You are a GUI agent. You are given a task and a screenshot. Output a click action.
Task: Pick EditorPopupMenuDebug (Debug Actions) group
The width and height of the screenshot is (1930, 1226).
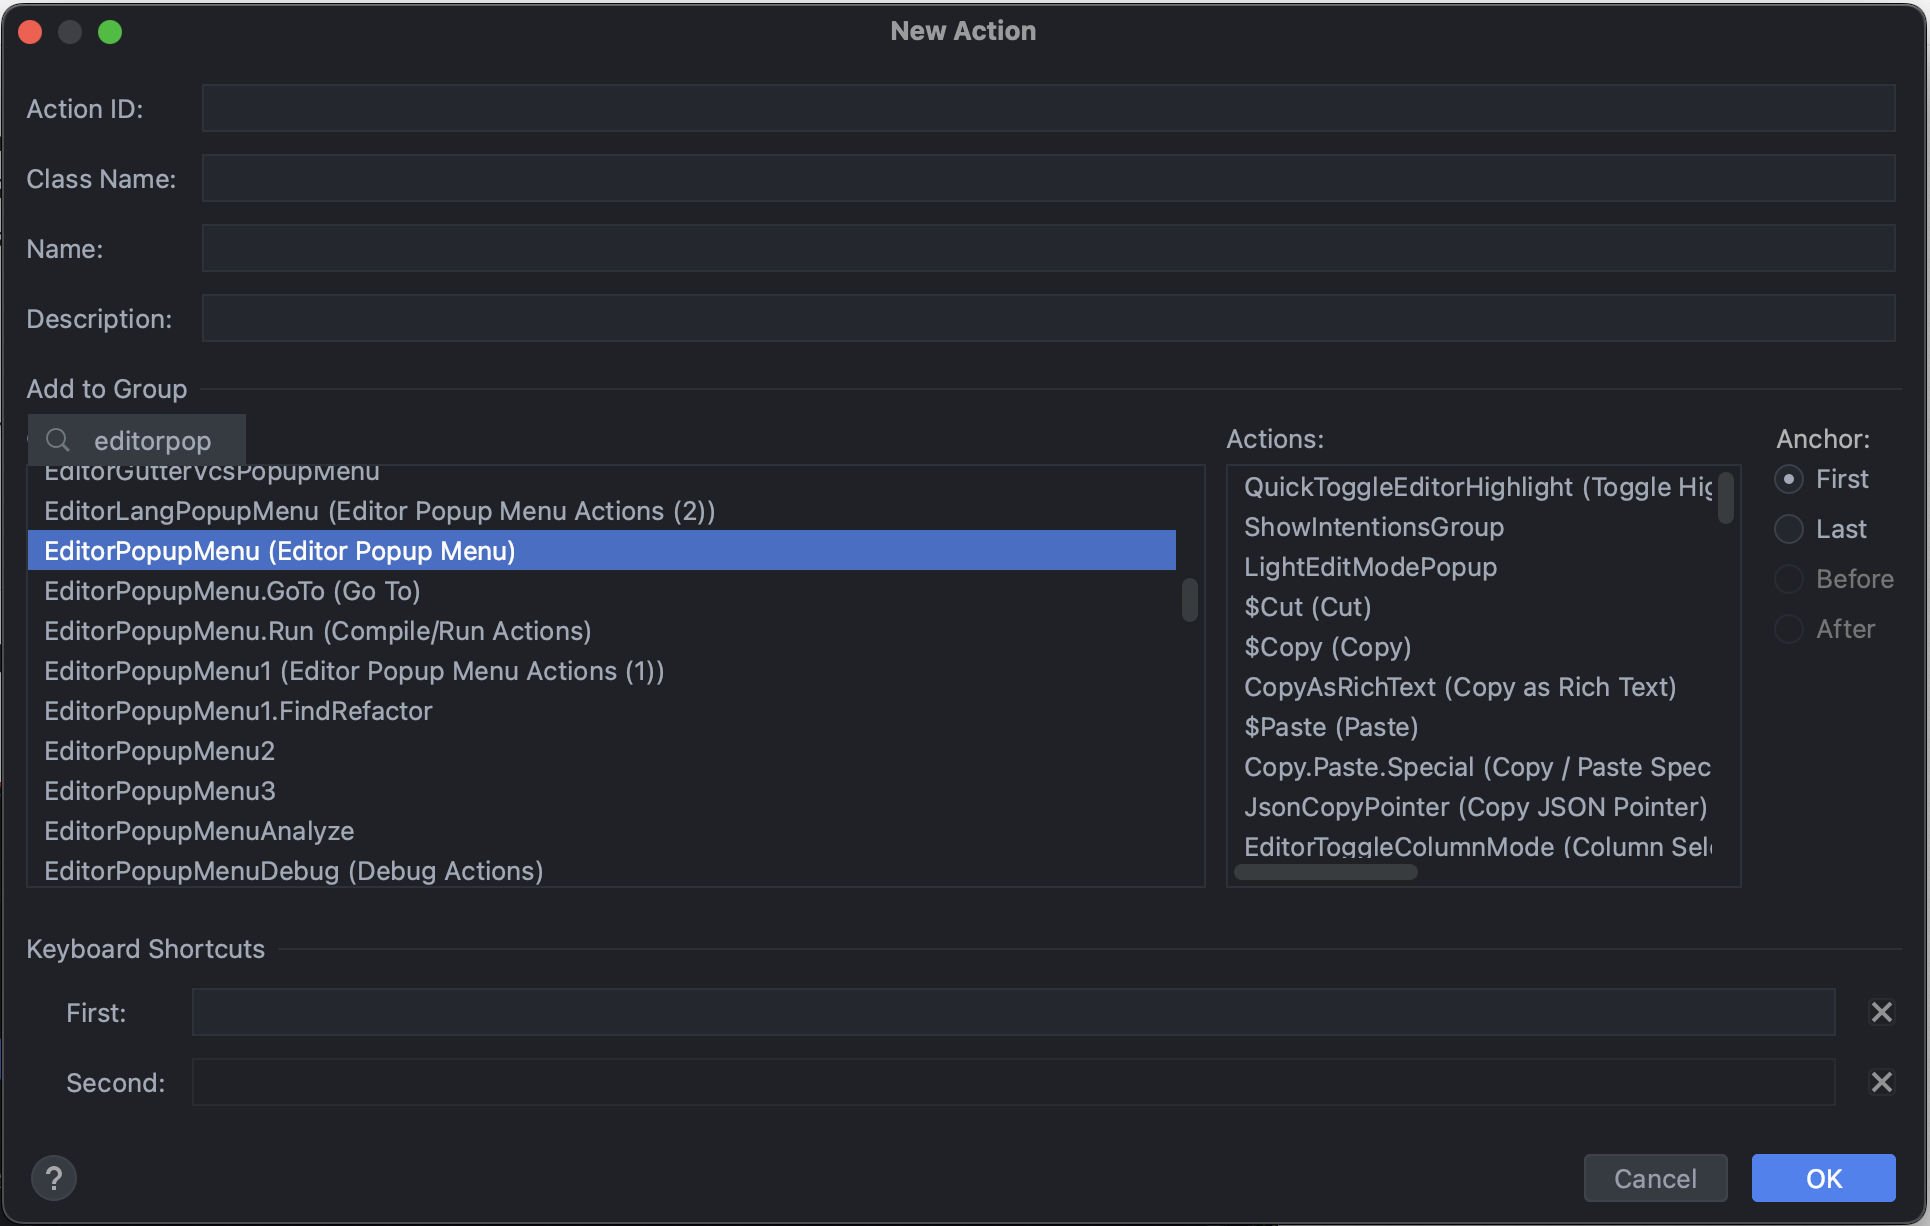tap(293, 871)
